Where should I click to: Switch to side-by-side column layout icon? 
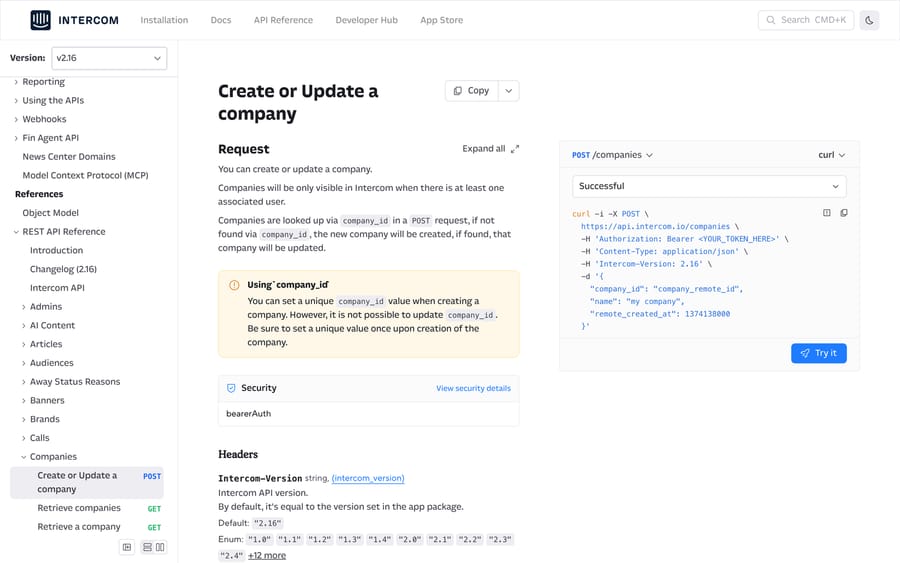tap(160, 547)
